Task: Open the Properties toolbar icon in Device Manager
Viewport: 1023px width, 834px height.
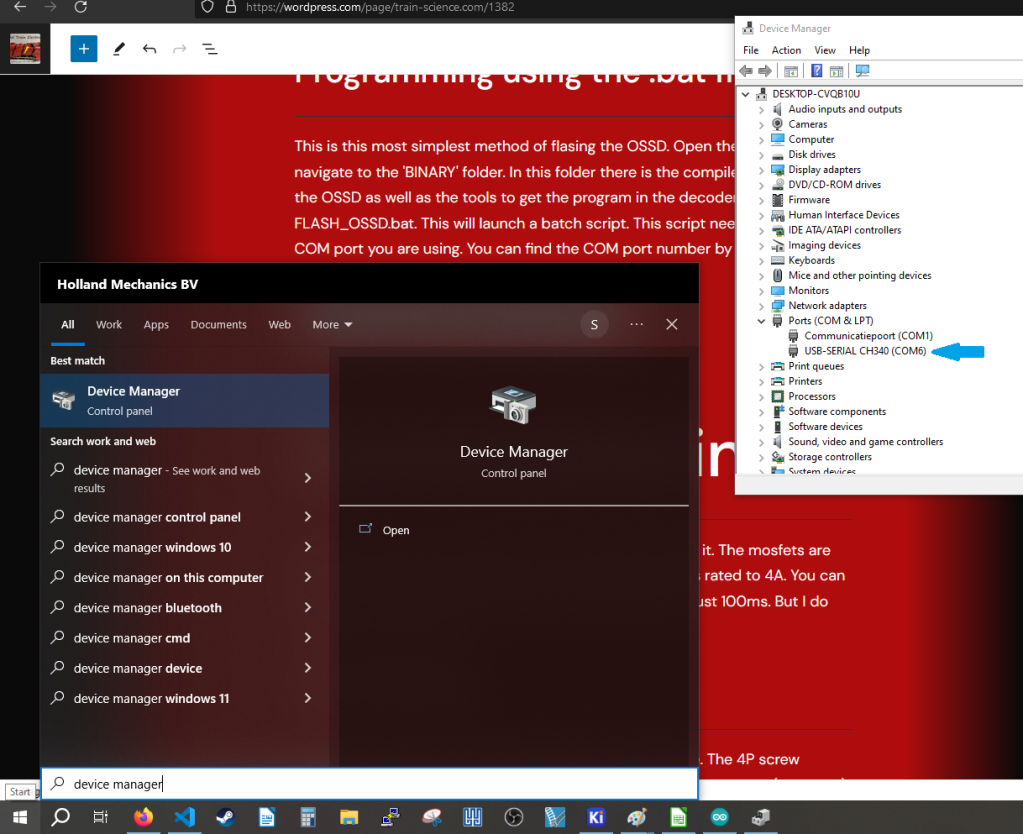Action: tap(790, 70)
